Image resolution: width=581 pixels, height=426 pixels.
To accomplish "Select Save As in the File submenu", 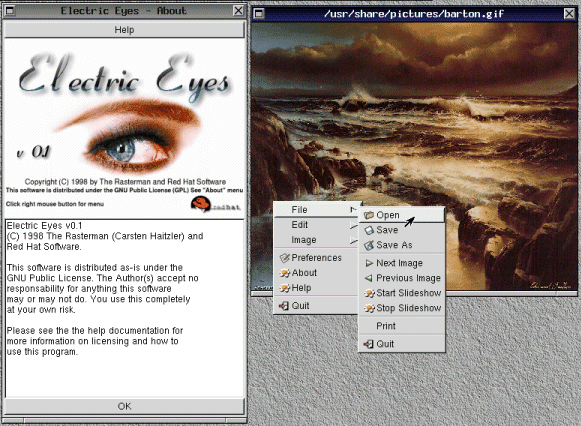I will (x=402, y=245).
